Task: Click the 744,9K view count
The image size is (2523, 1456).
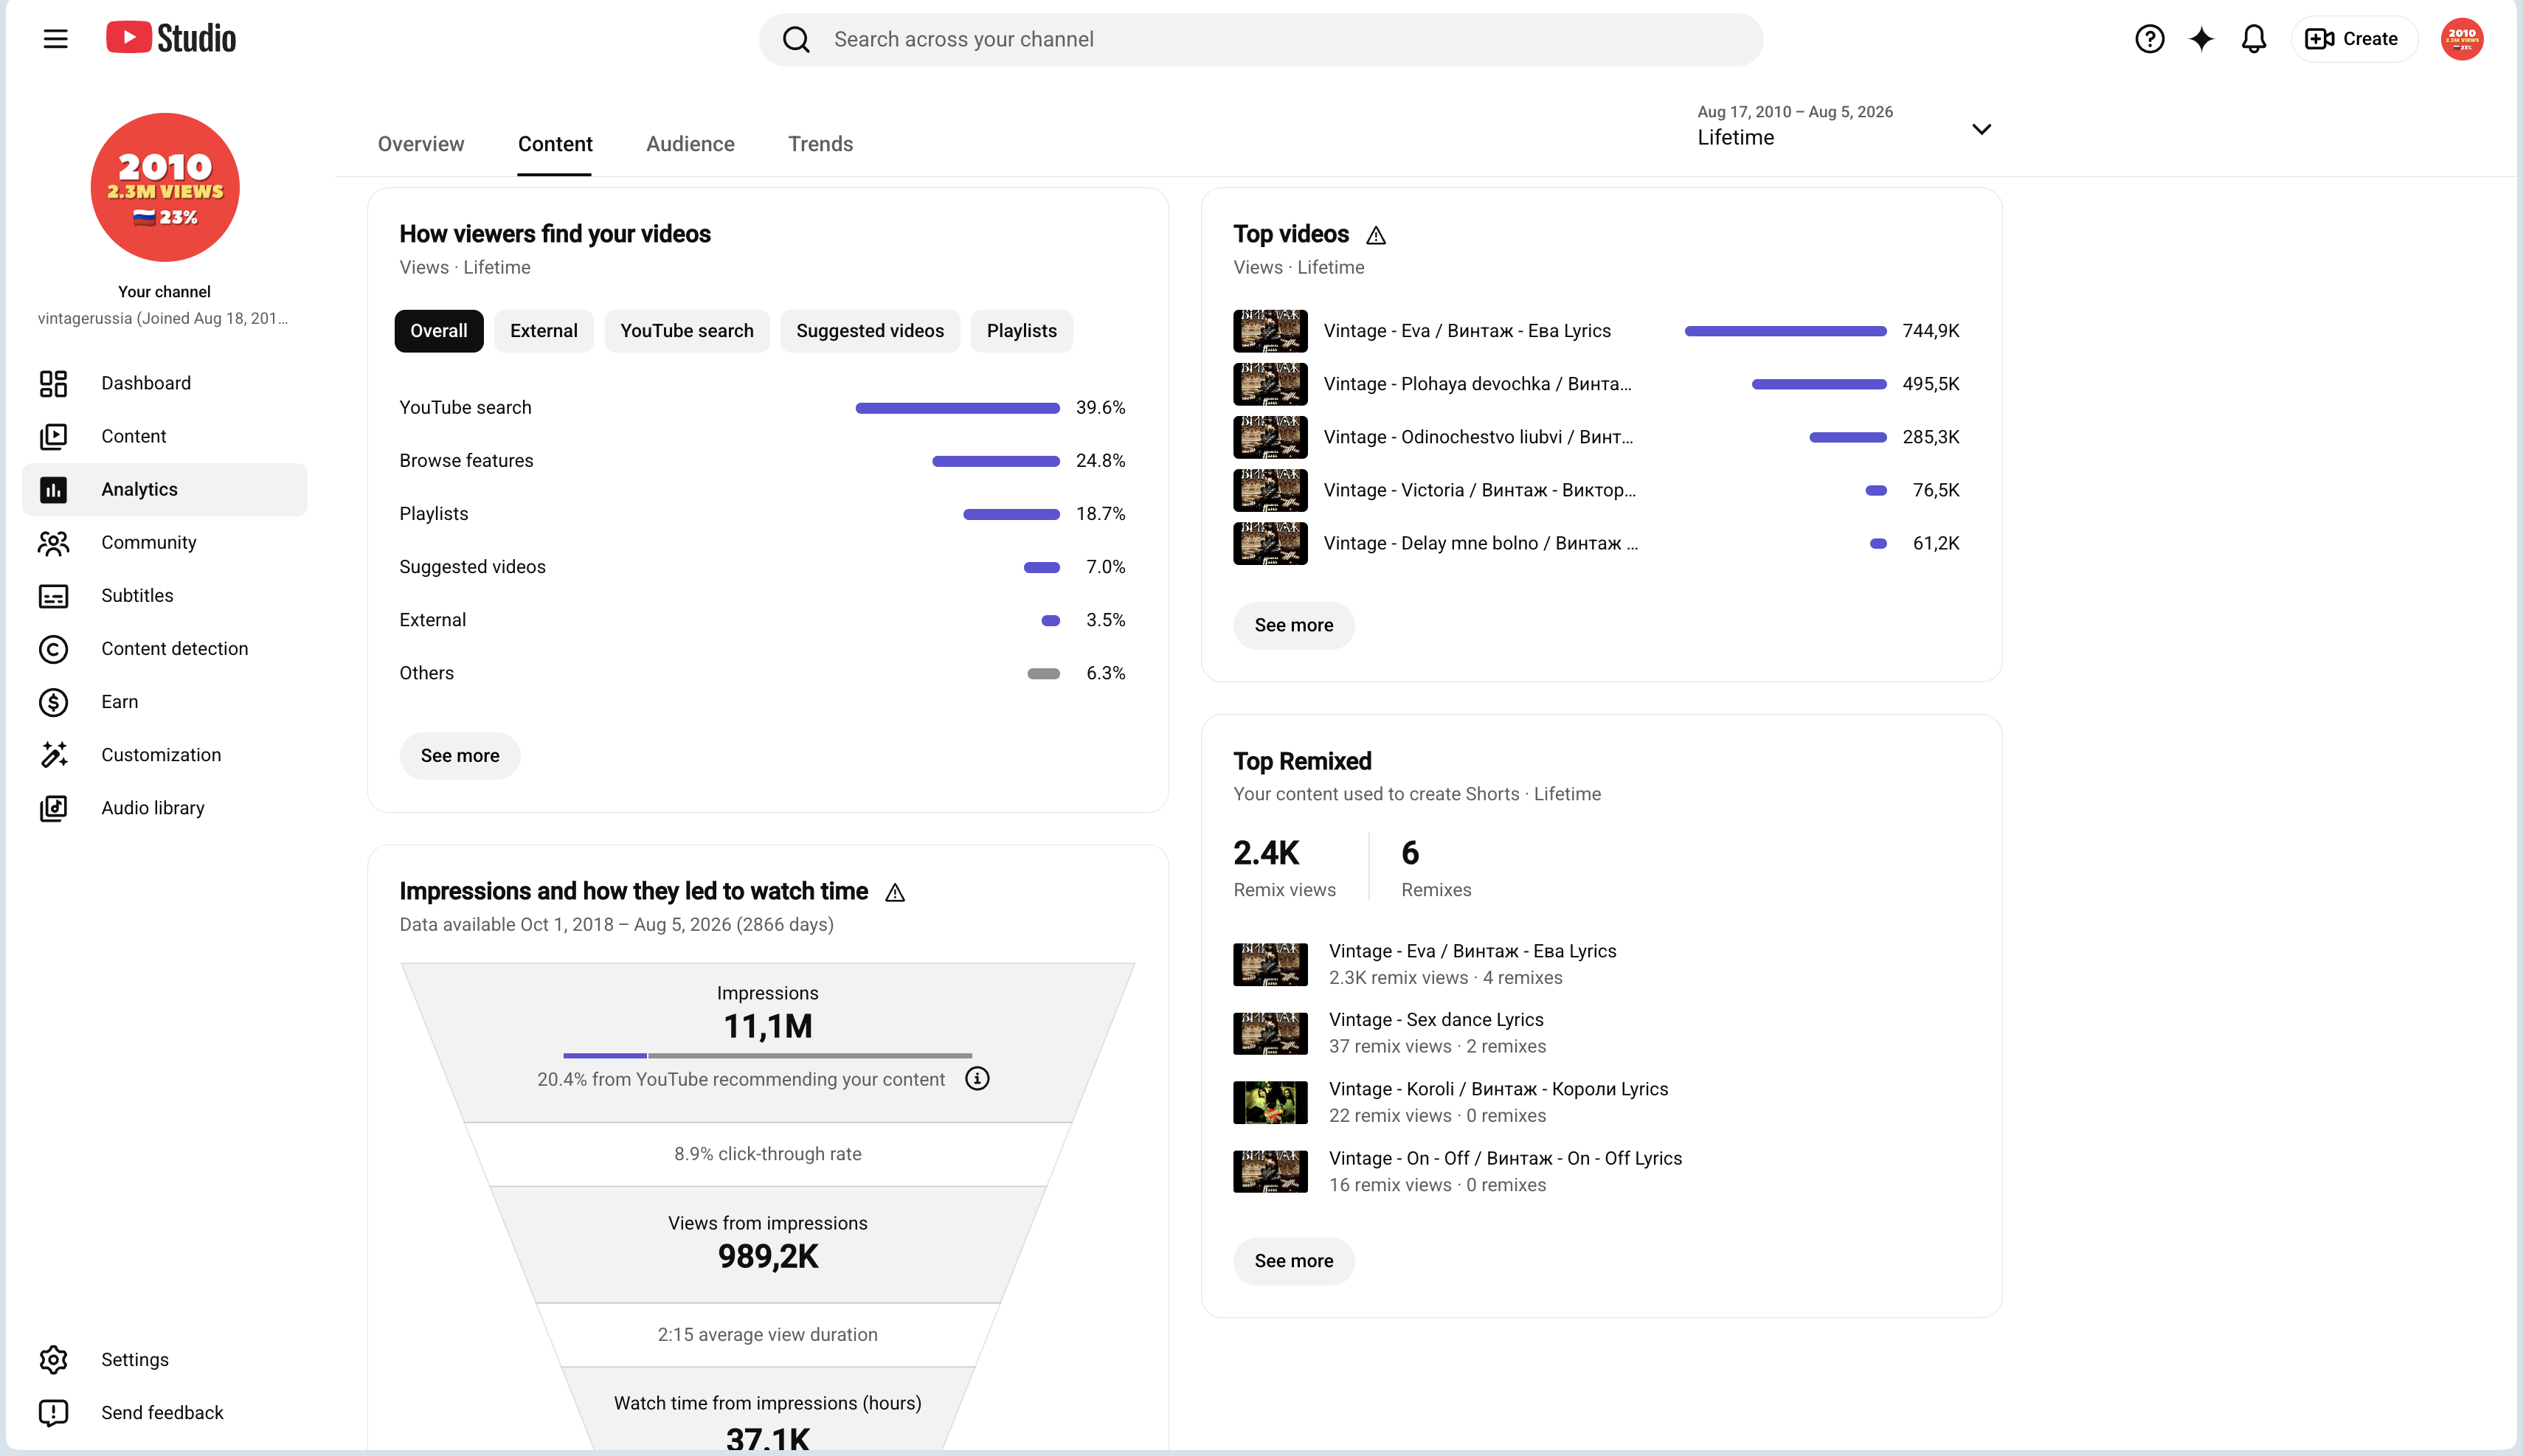Action: point(1930,331)
